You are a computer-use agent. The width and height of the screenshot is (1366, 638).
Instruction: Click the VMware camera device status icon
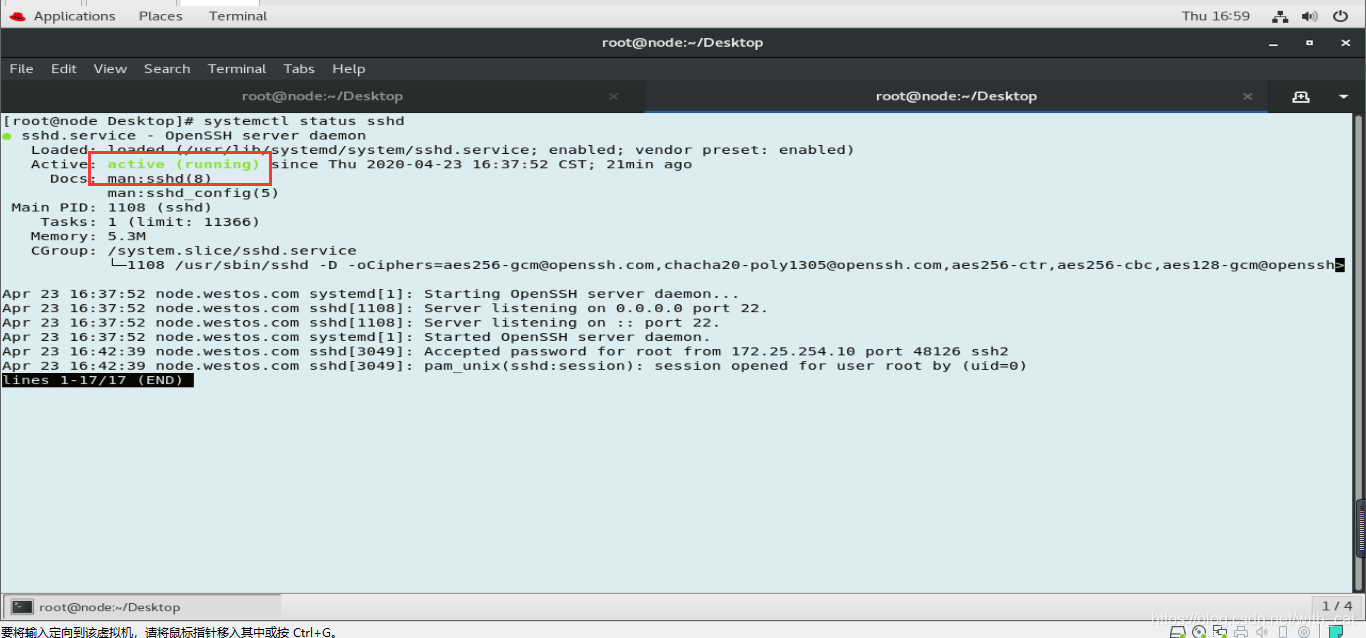tap(1303, 632)
